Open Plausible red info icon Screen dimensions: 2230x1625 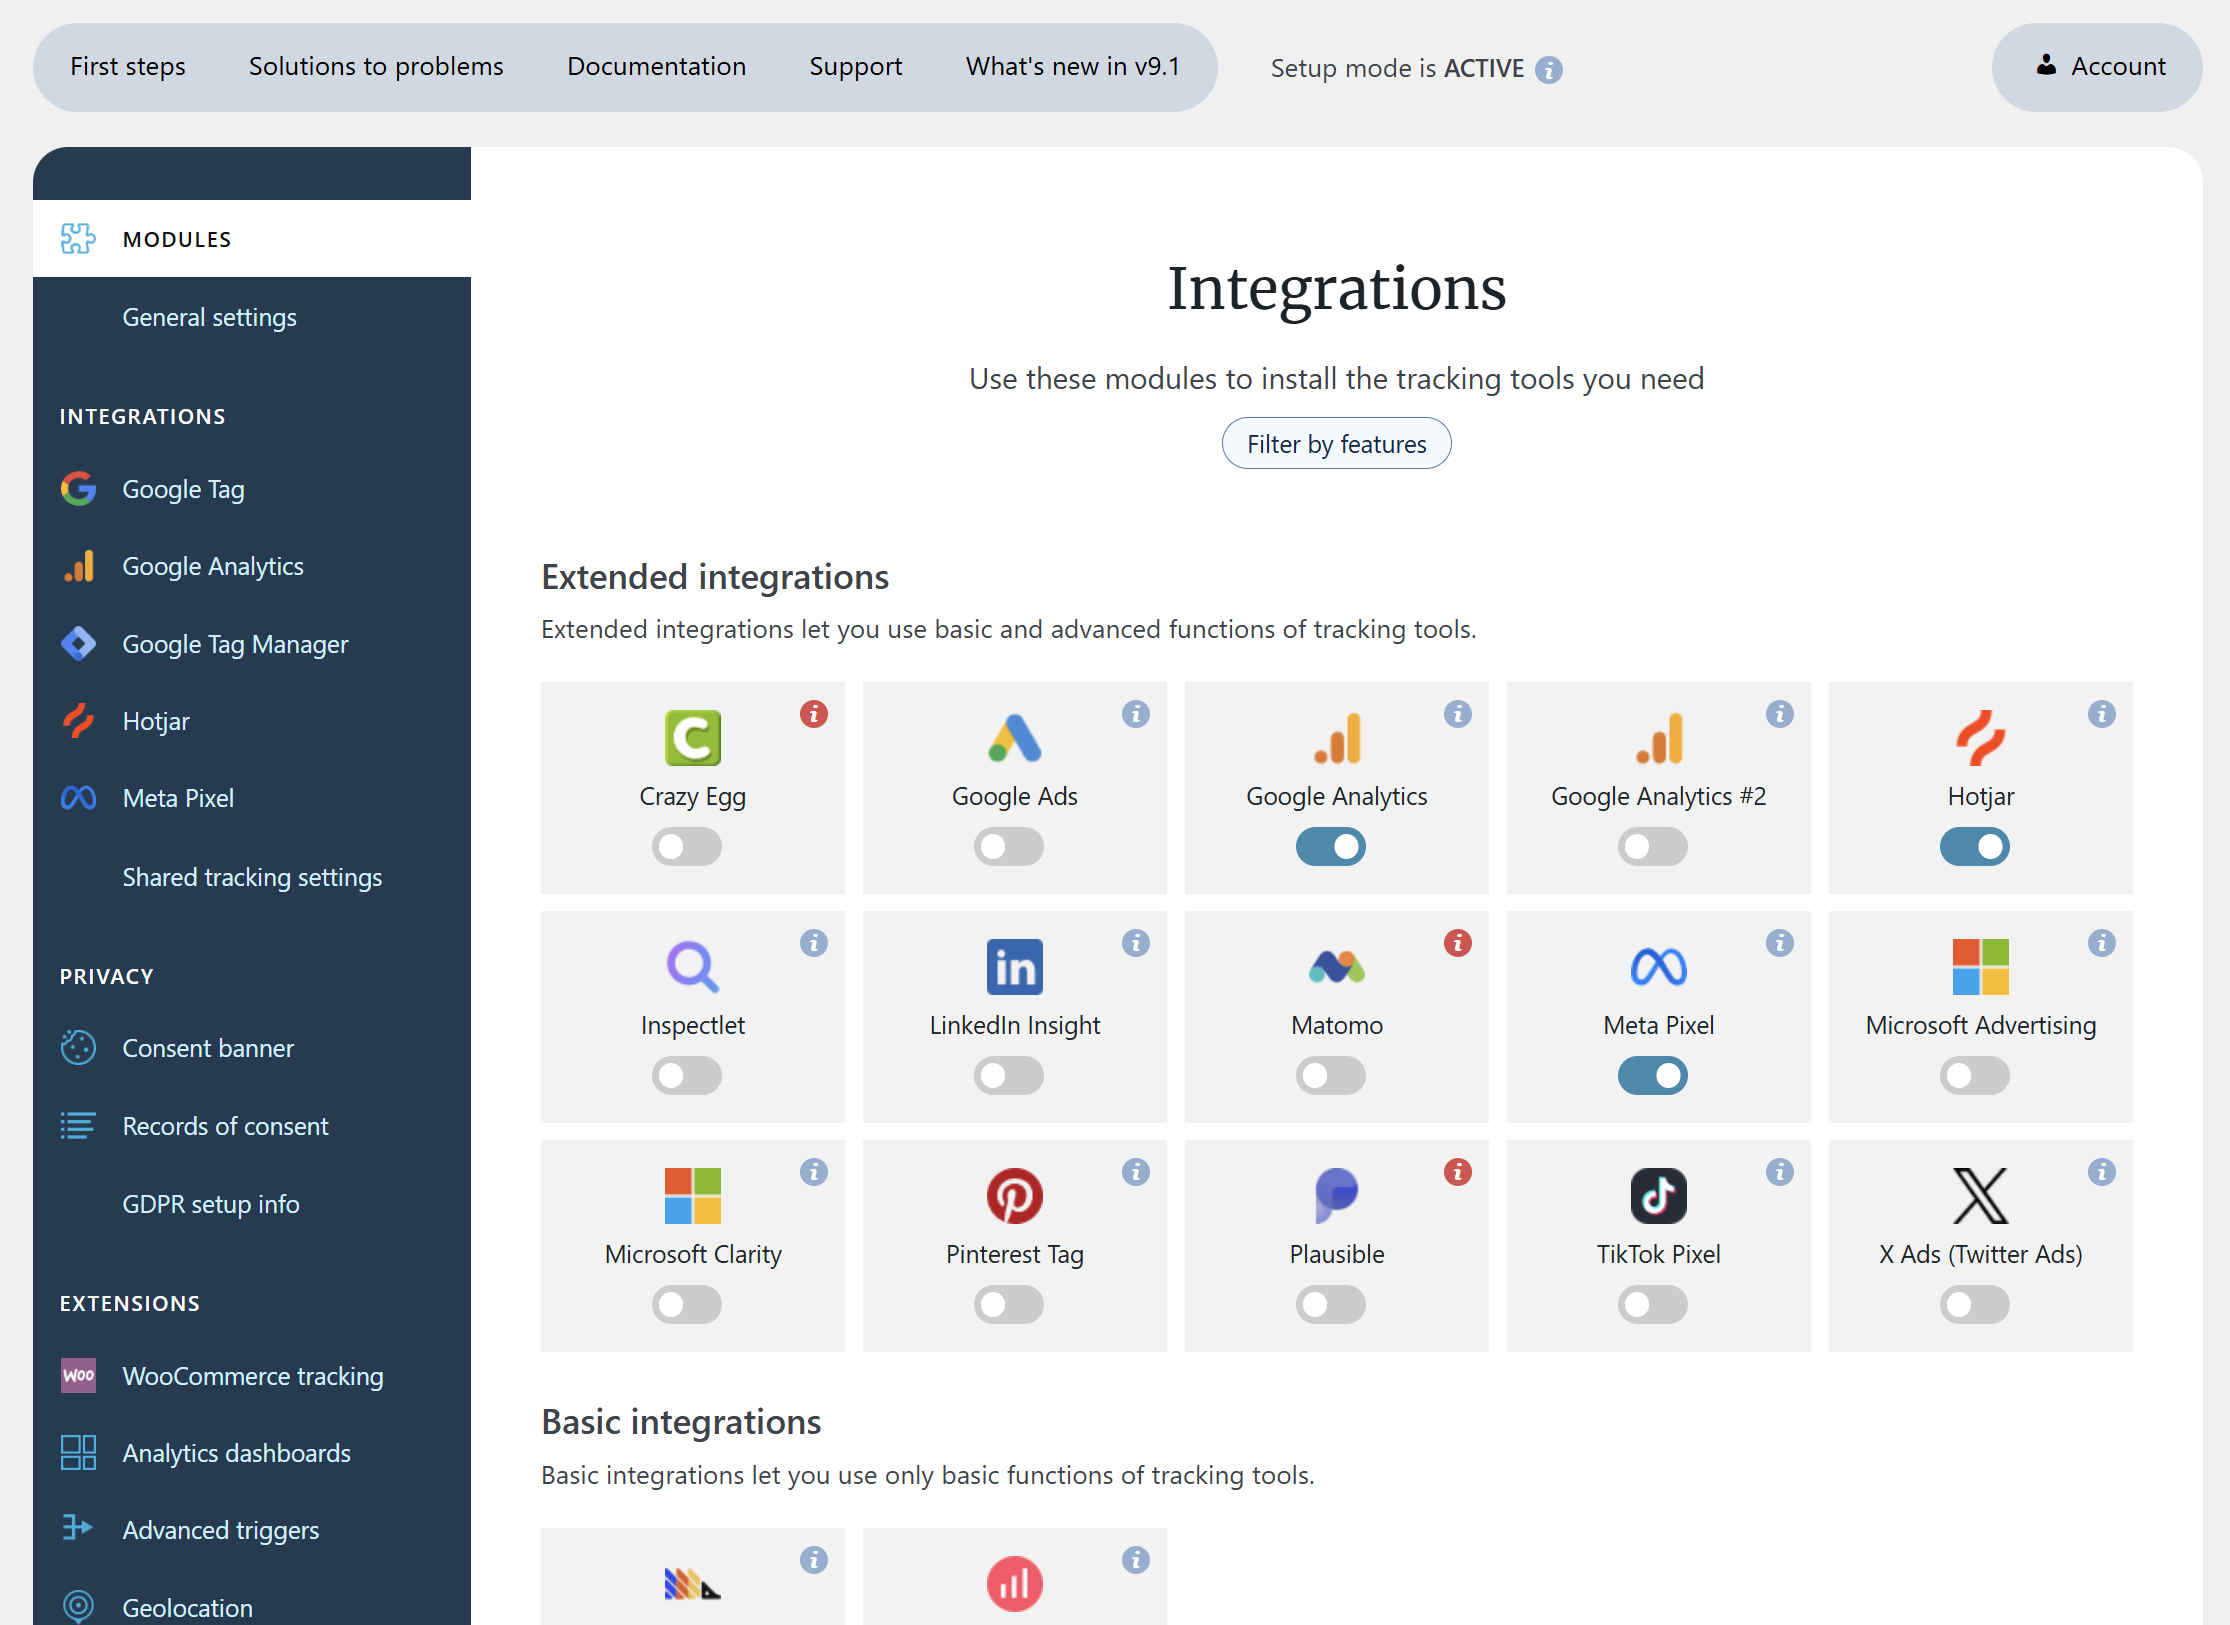pyautogui.click(x=1458, y=1172)
